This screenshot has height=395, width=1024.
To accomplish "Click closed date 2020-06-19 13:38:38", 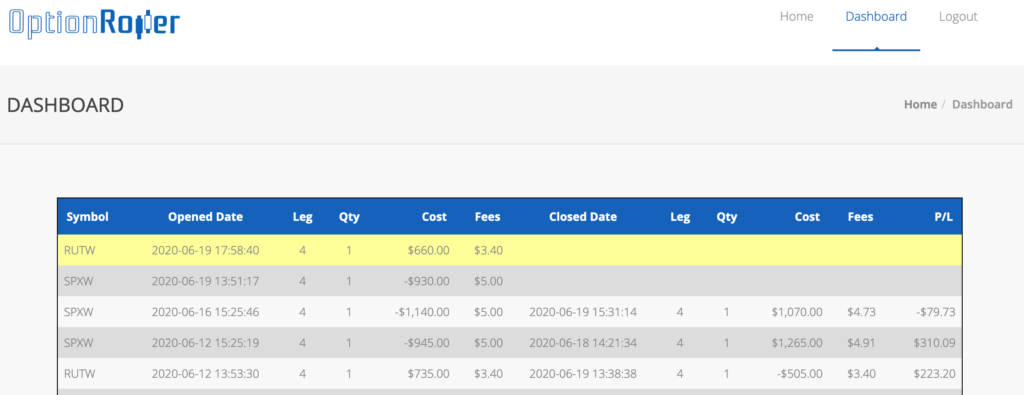I will pyautogui.click(x=583, y=374).
